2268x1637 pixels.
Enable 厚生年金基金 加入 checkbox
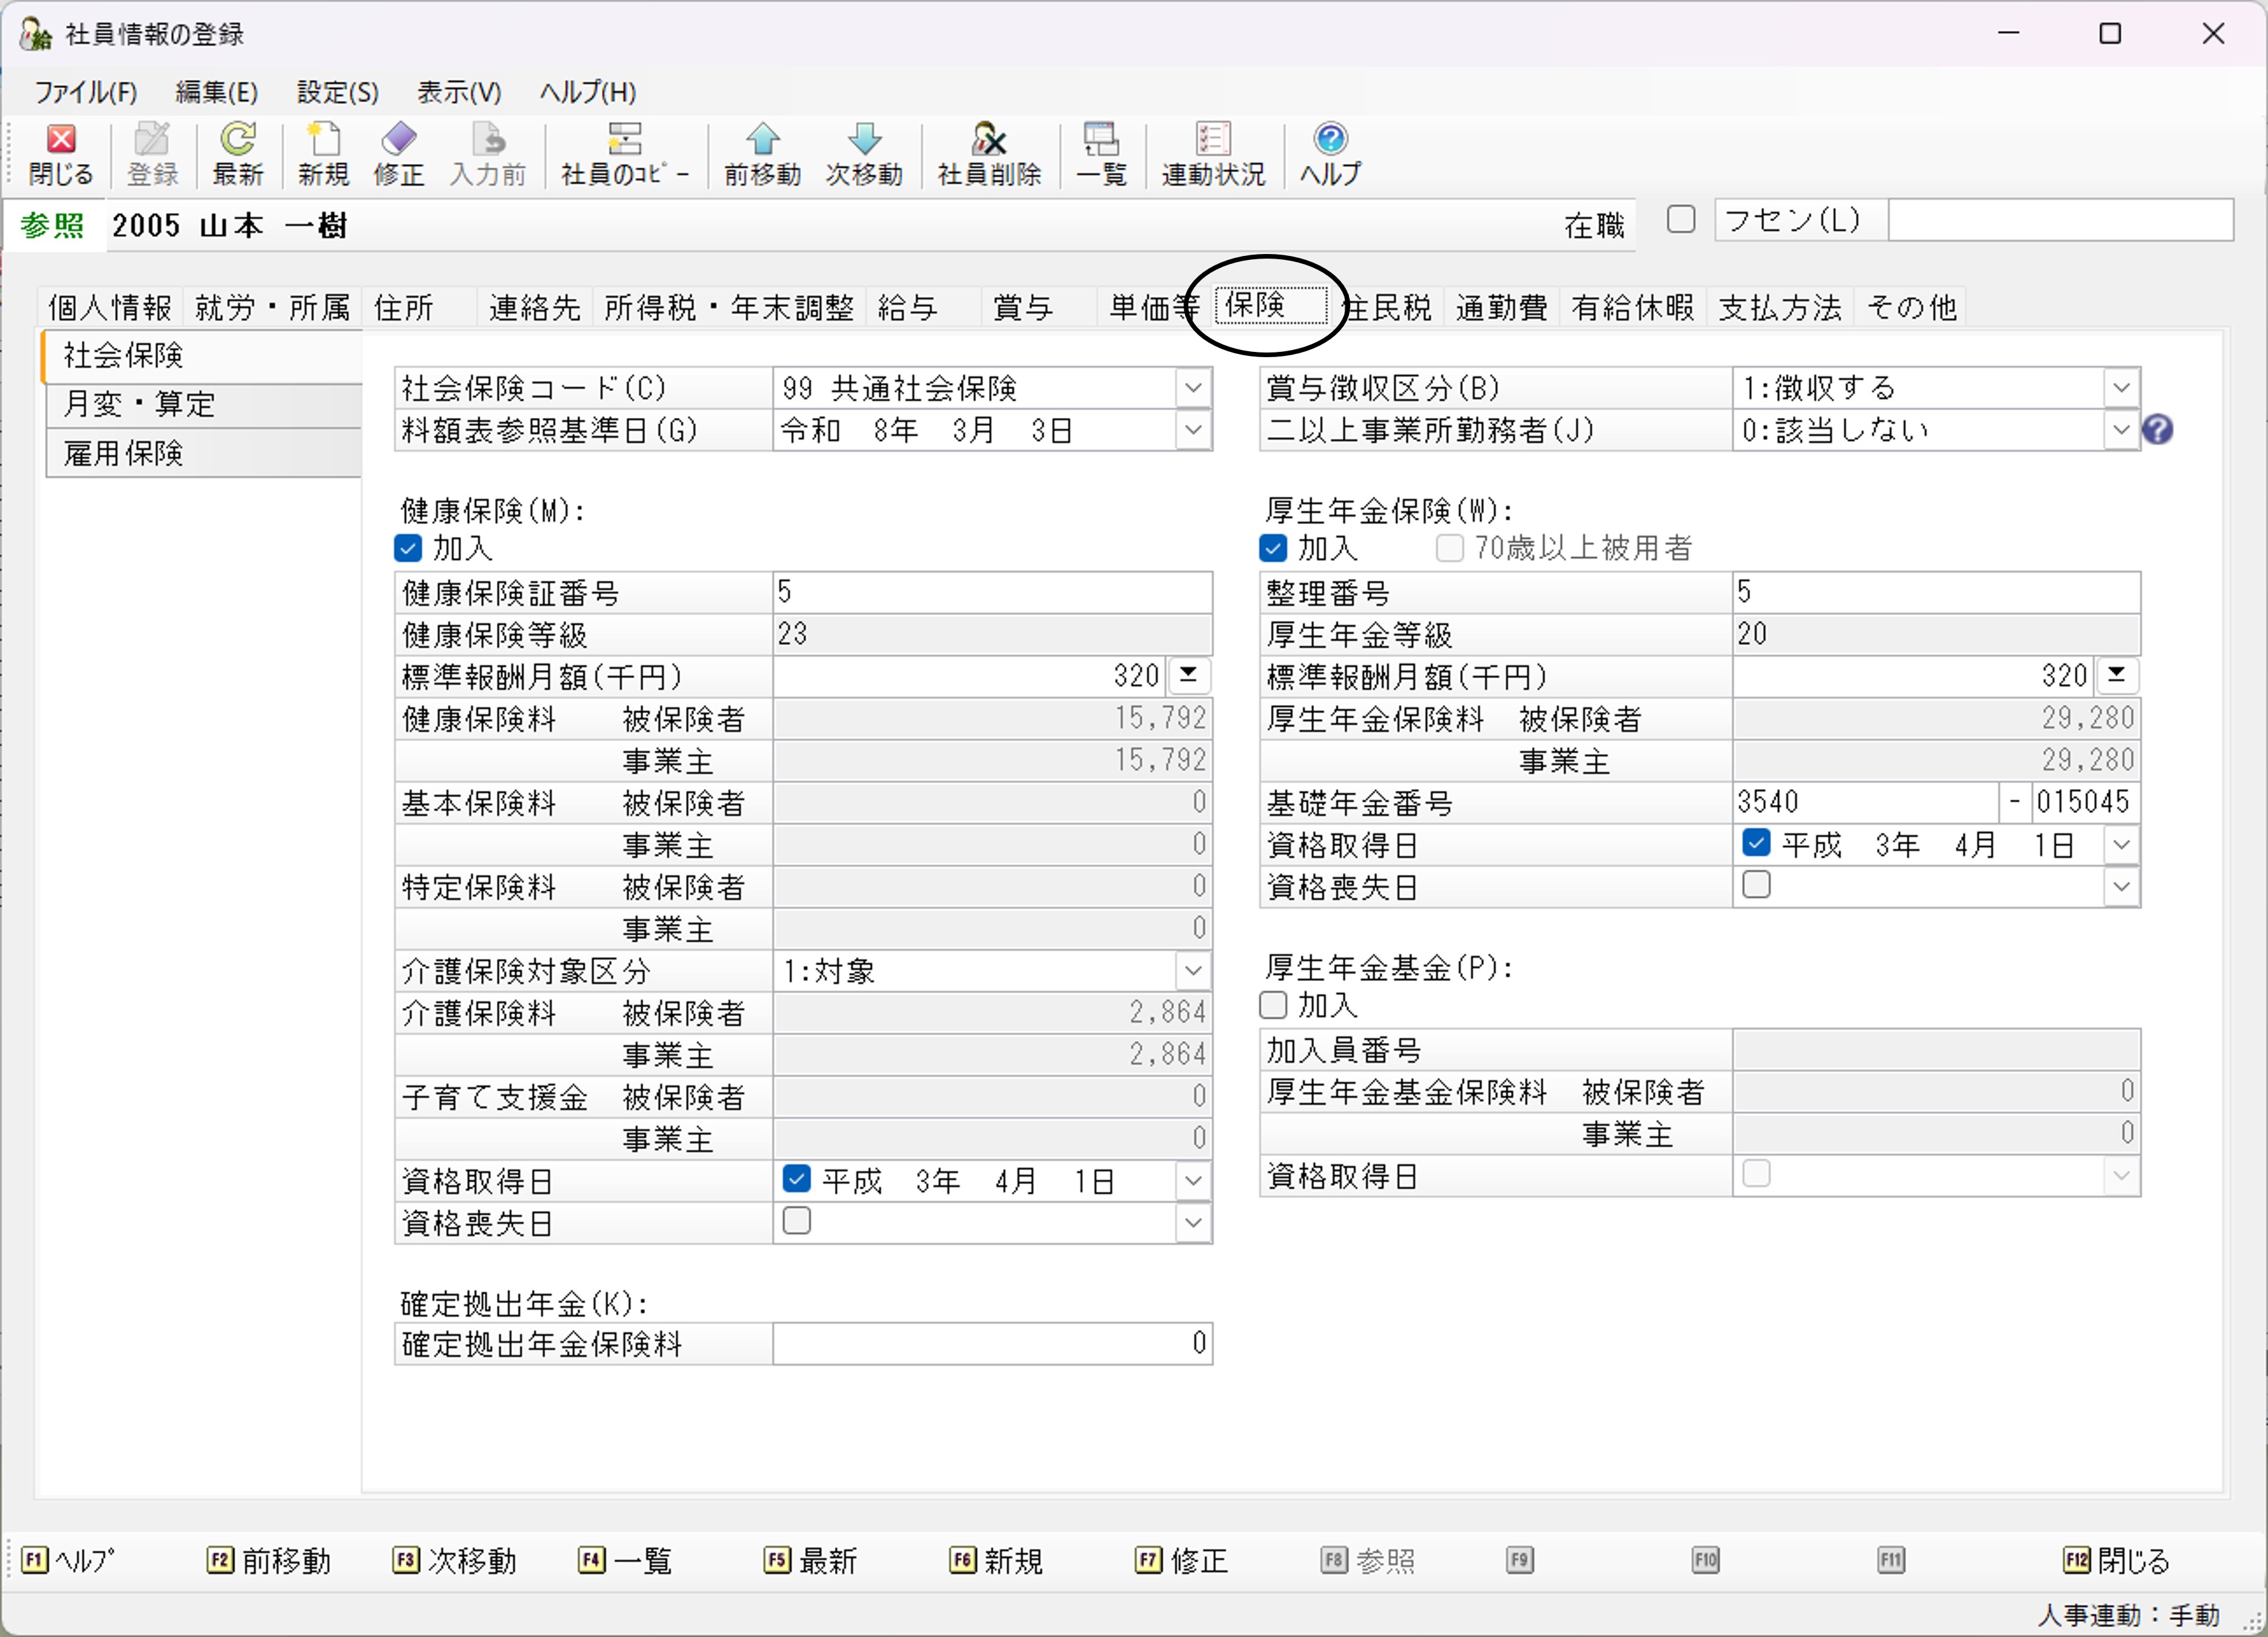coord(1273,1005)
